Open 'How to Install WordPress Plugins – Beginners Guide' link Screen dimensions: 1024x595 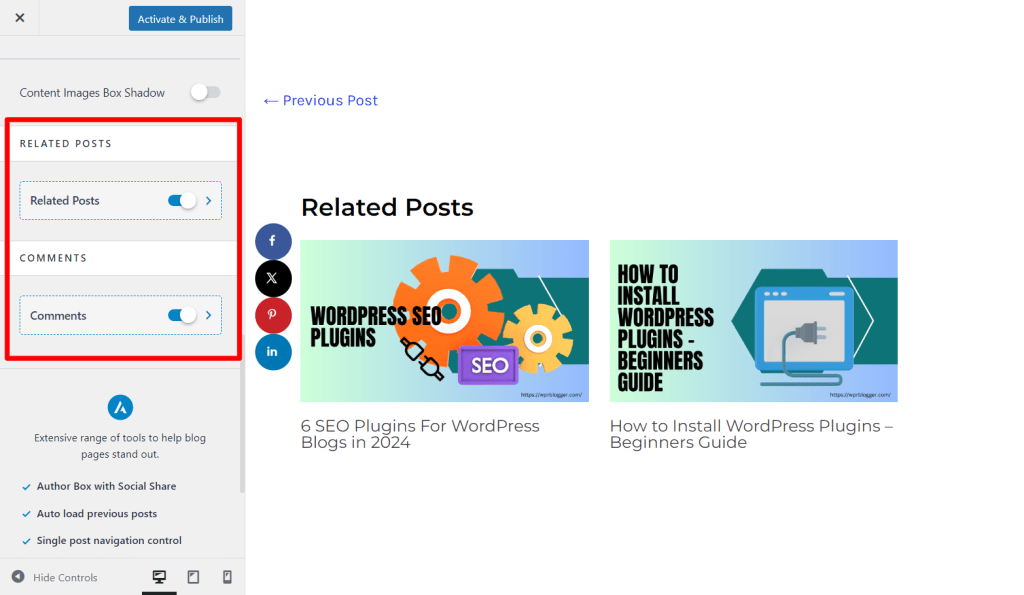(x=751, y=434)
